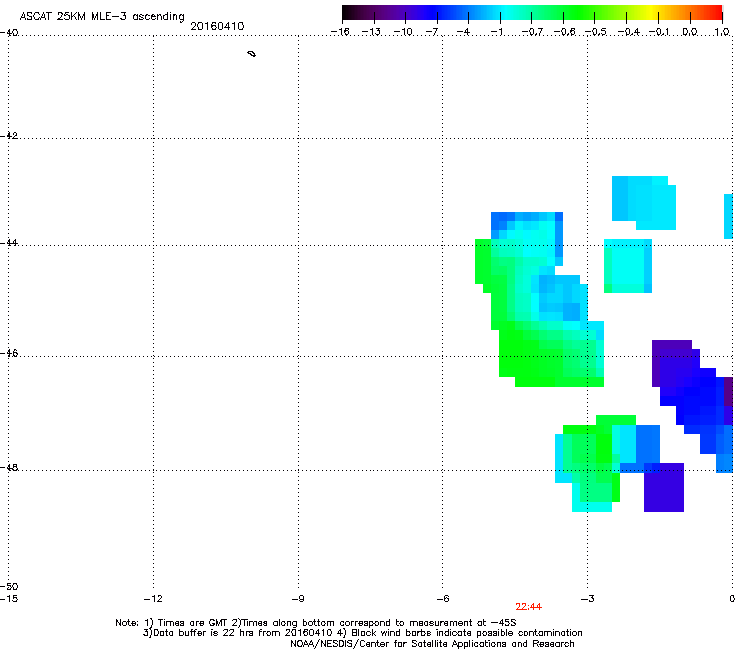Click the -1 colorbar tick label
The width and height of the screenshot is (740, 650).
(496, 32)
